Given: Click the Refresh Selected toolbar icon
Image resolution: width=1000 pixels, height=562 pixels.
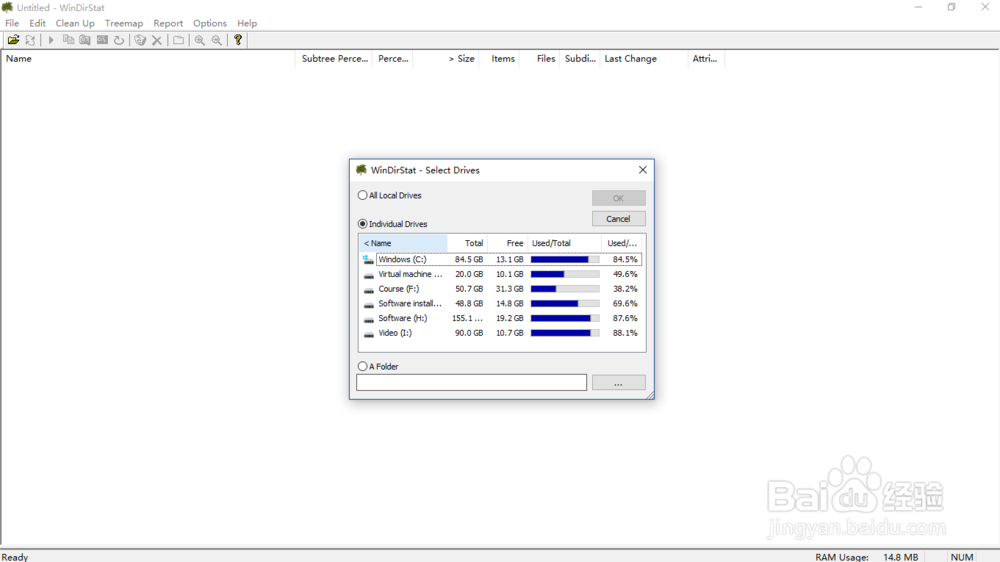Looking at the screenshot, I should pos(119,40).
